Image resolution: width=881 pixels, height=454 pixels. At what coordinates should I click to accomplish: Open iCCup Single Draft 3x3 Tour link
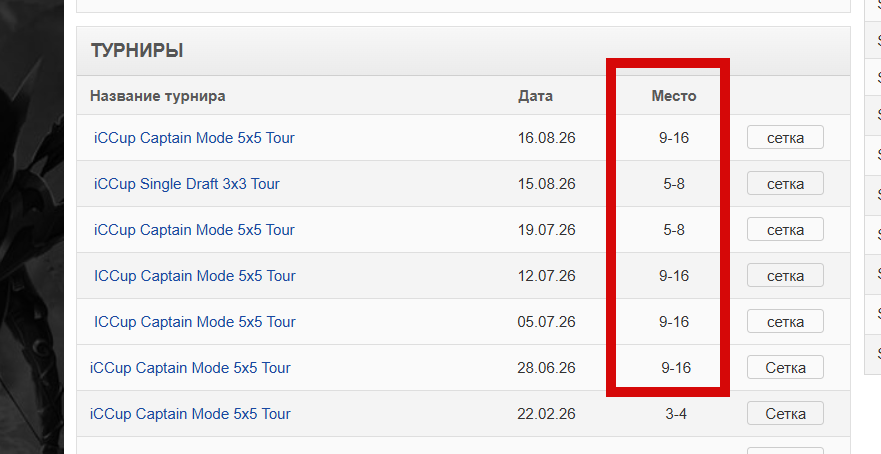[x=187, y=184]
